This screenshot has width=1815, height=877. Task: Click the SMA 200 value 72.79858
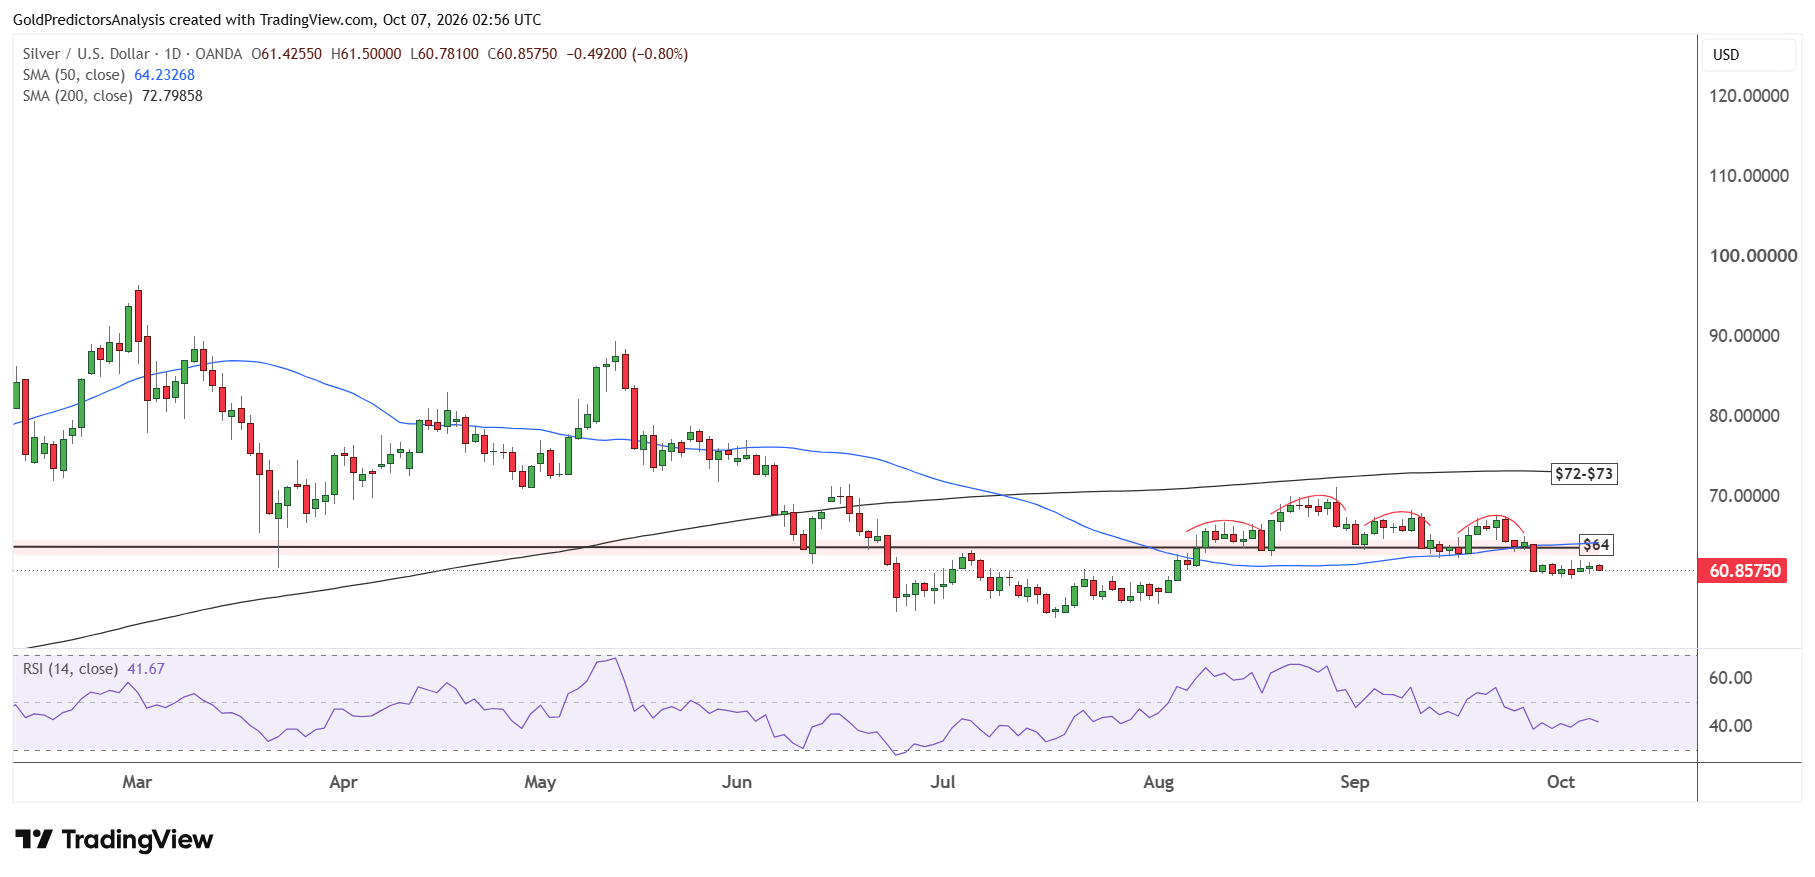pyautogui.click(x=172, y=96)
